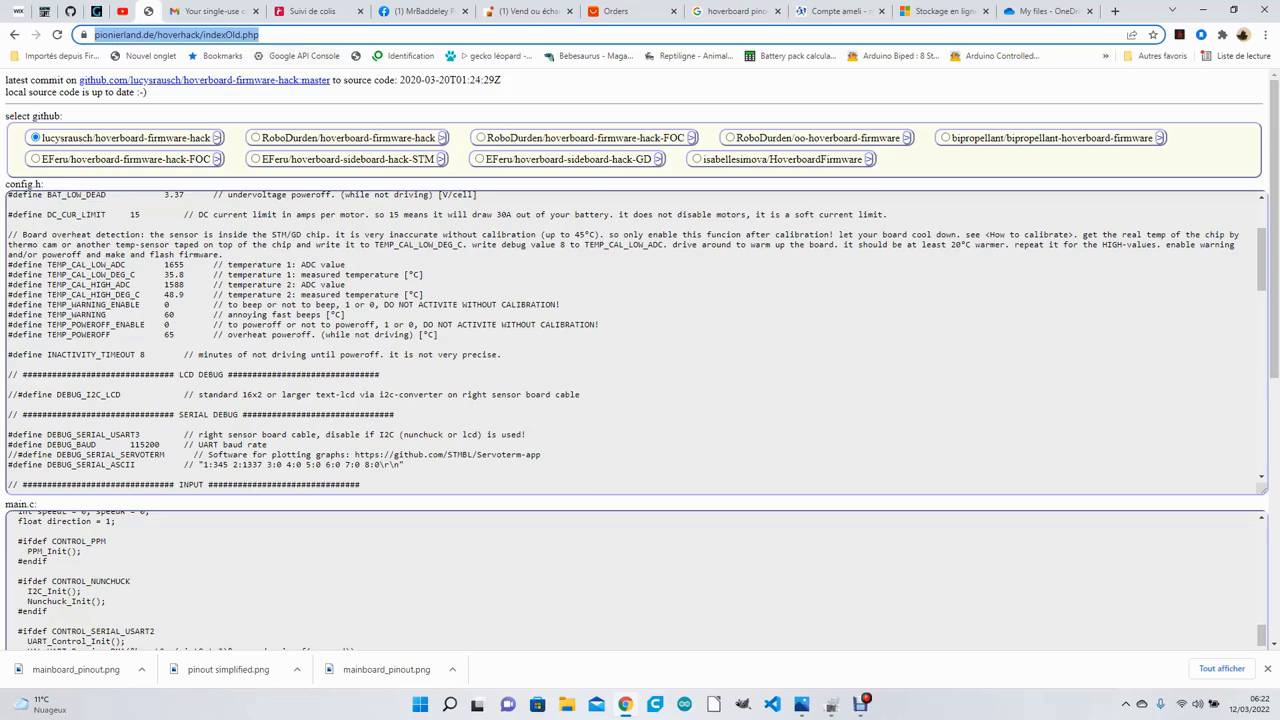Switch to the Suivi de colis tab
This screenshot has width=1280, height=720.
[x=312, y=11]
